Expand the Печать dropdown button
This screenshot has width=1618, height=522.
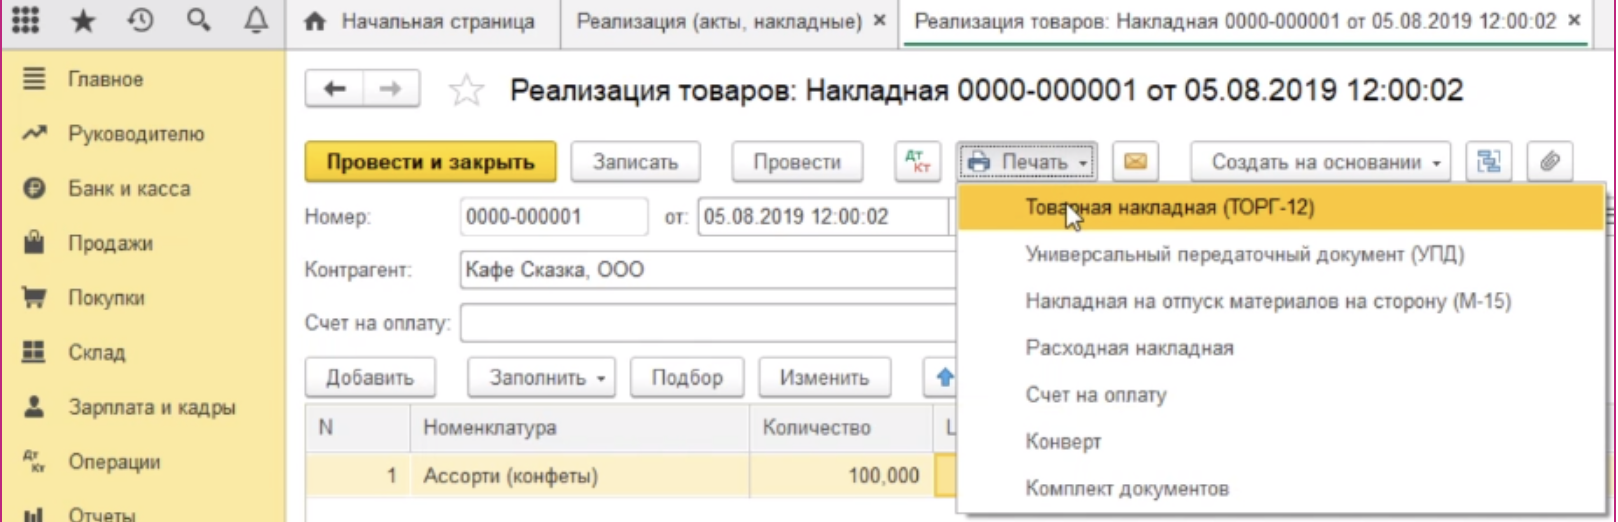1027,162
